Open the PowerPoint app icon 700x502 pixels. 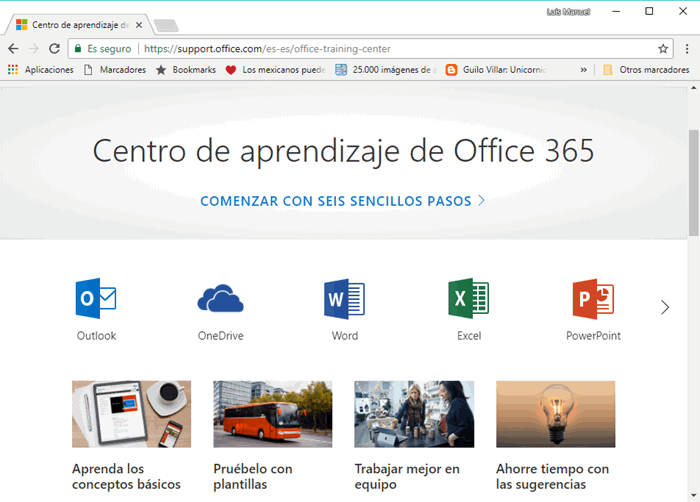(592, 298)
